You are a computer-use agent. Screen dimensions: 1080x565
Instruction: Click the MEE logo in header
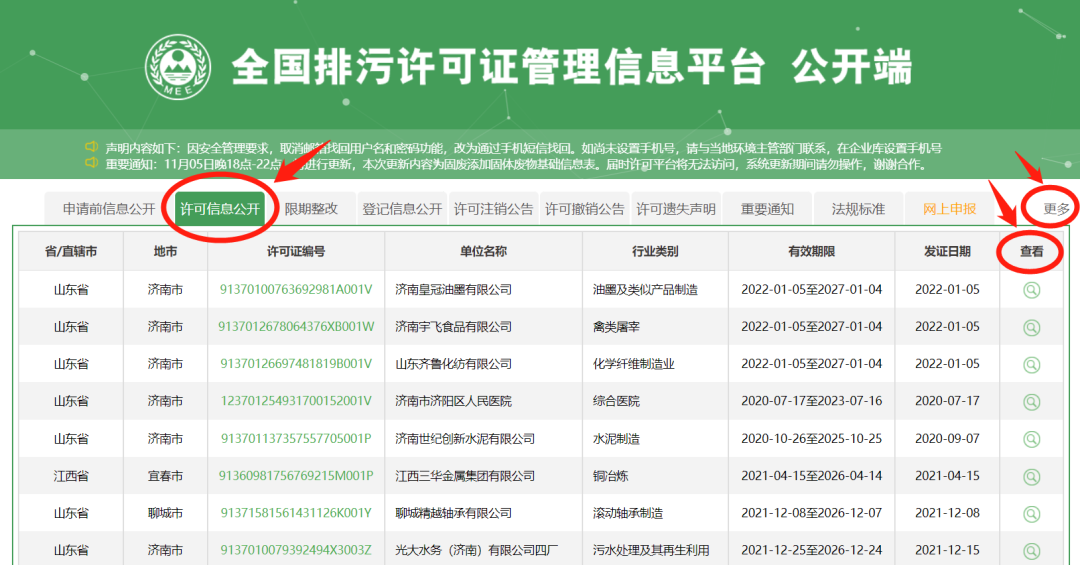tap(178, 67)
